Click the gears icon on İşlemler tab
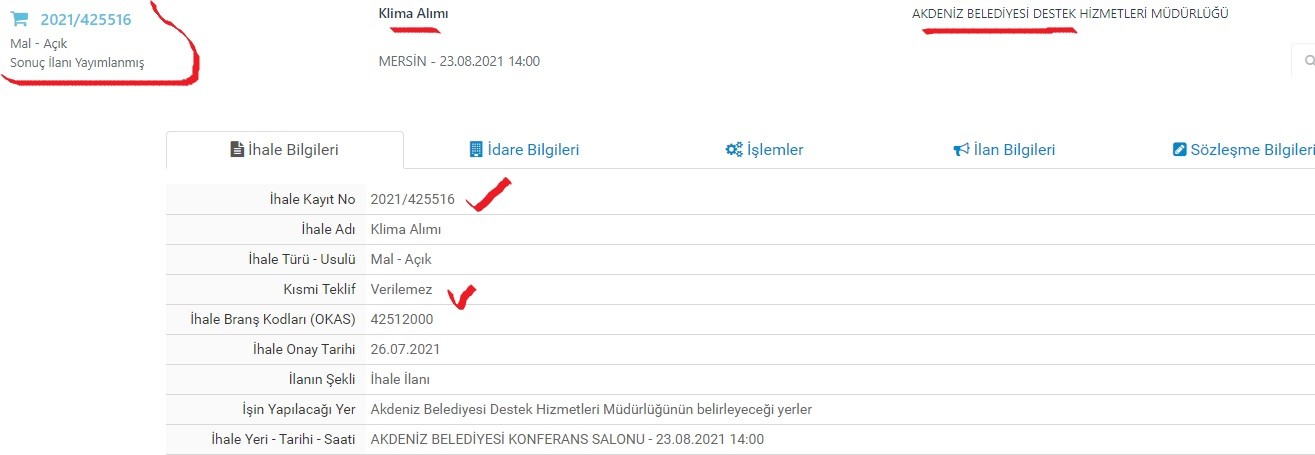1315x455 pixels. [734, 150]
